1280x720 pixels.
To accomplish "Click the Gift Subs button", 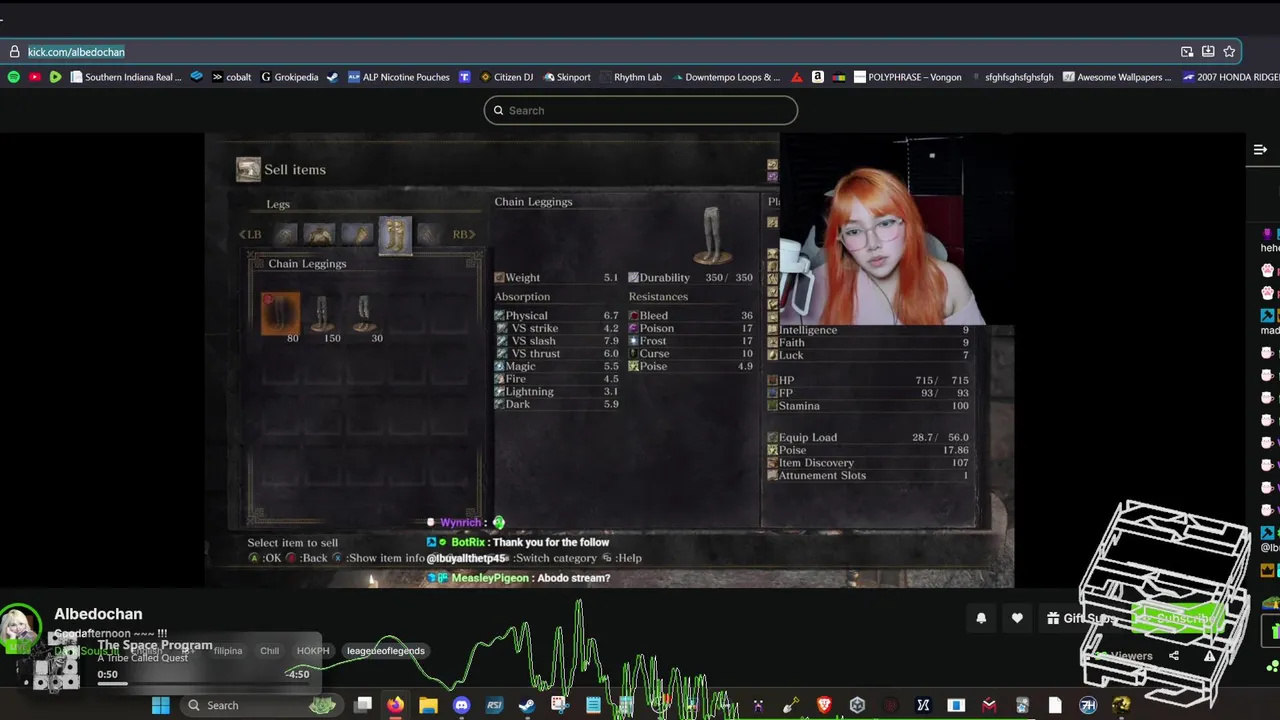I will pyautogui.click(x=1081, y=619).
